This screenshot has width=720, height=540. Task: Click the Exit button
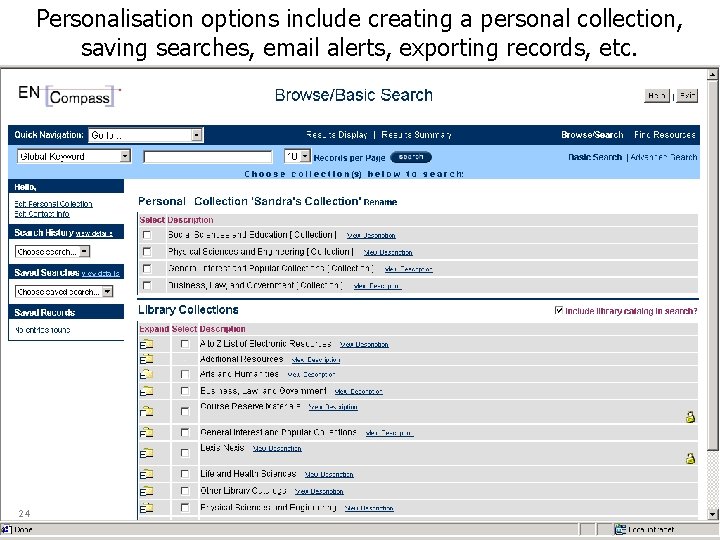click(x=687, y=96)
